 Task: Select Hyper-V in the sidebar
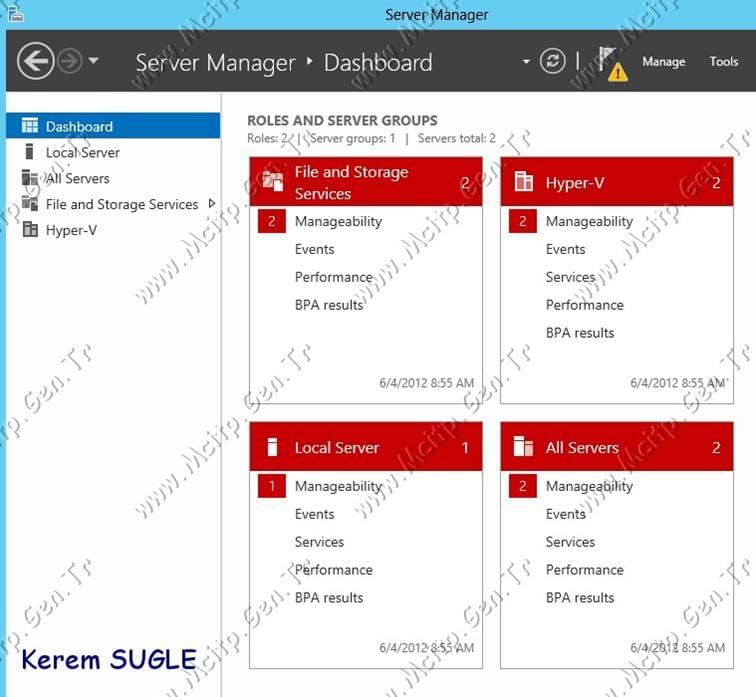click(x=113, y=230)
